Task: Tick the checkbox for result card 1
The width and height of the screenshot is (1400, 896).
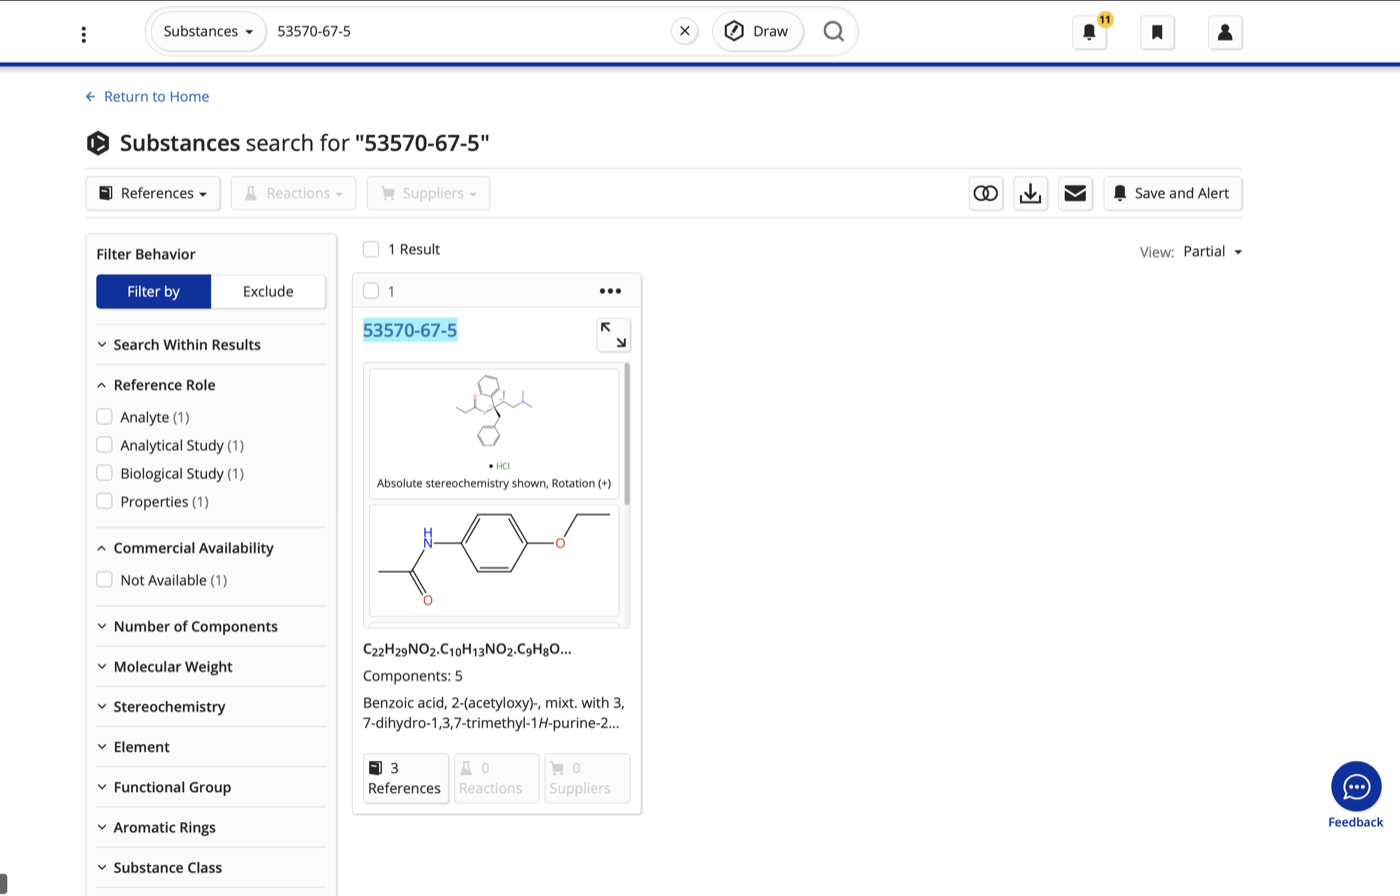Action: 371,290
